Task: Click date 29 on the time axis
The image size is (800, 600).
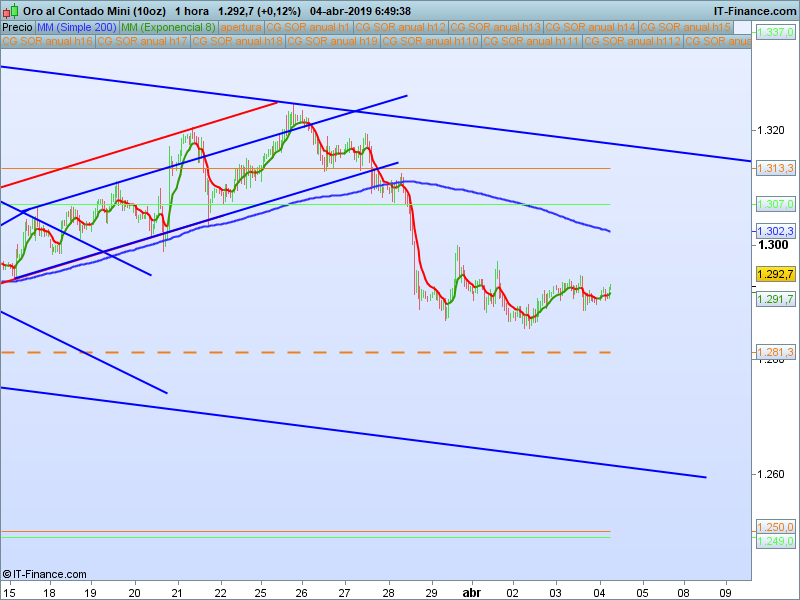Action: [x=431, y=593]
